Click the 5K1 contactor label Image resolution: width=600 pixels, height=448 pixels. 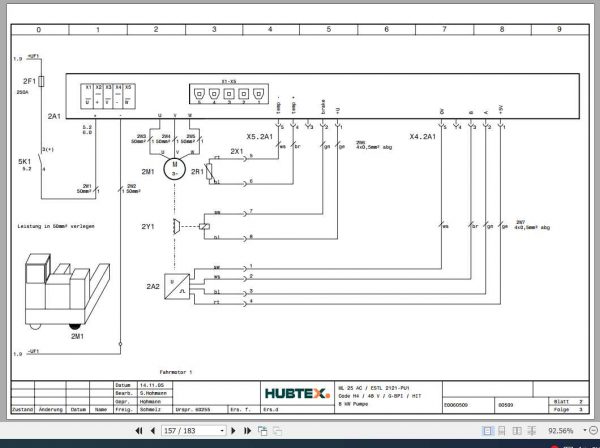[x=24, y=161]
